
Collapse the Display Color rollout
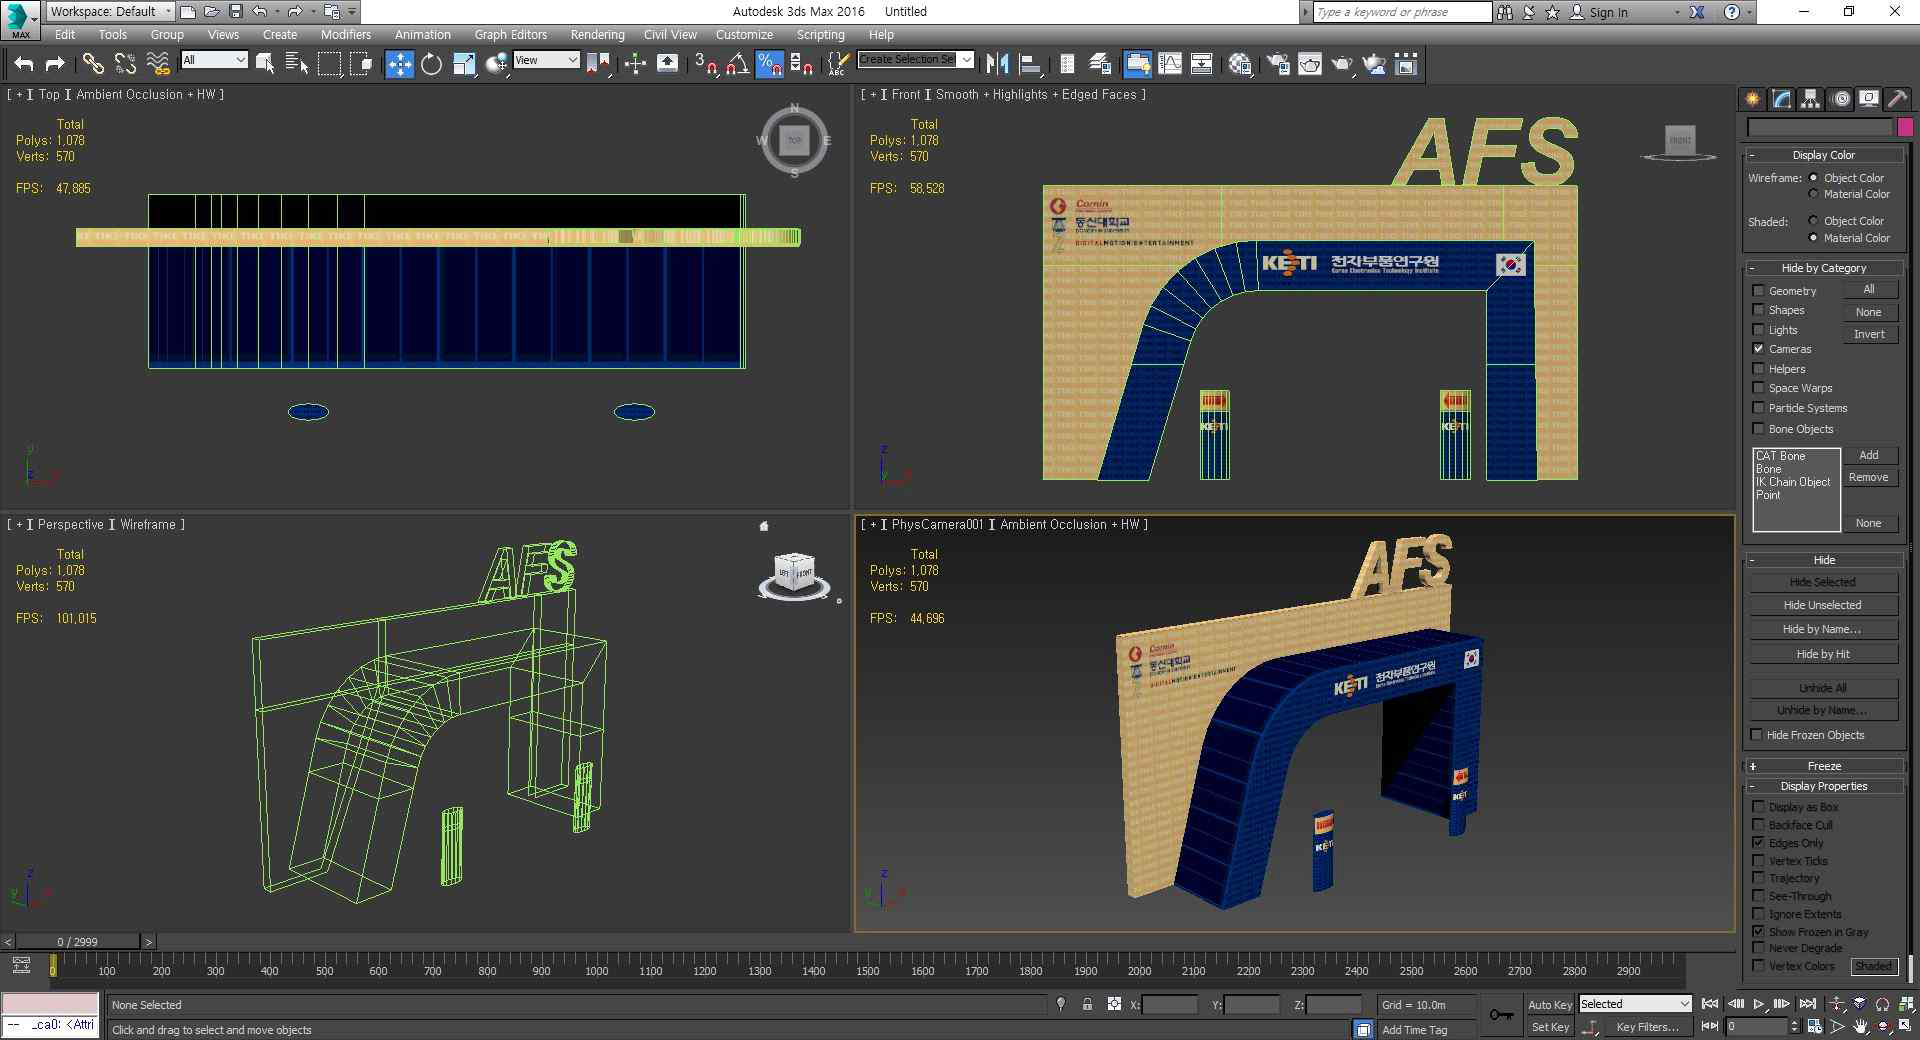[x=1824, y=155]
